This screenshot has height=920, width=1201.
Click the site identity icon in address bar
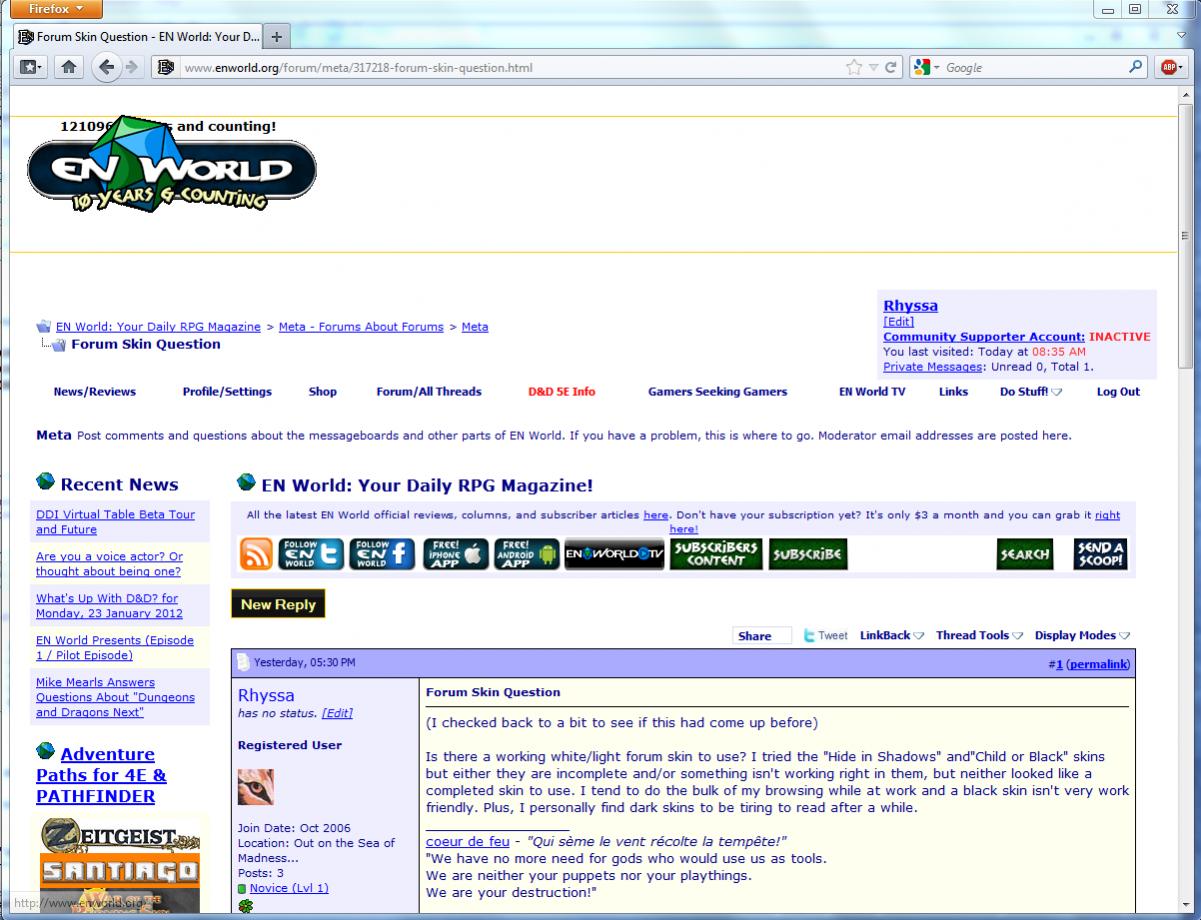click(166, 68)
